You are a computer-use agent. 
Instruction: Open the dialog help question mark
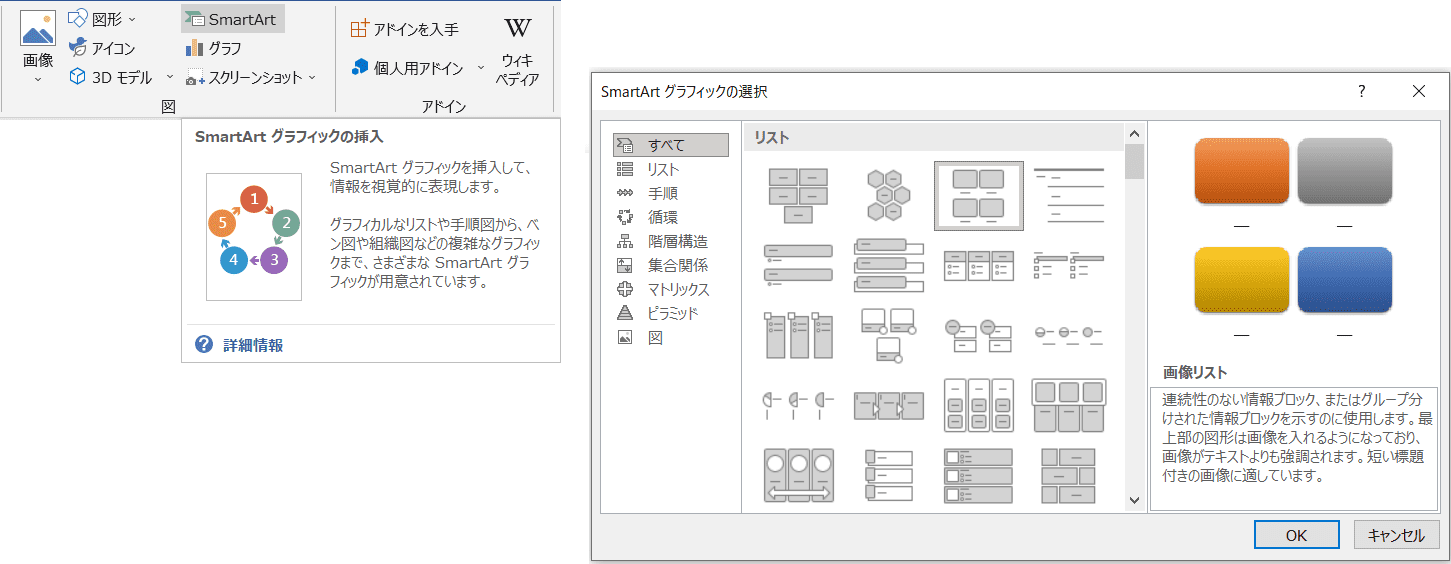(x=1361, y=91)
